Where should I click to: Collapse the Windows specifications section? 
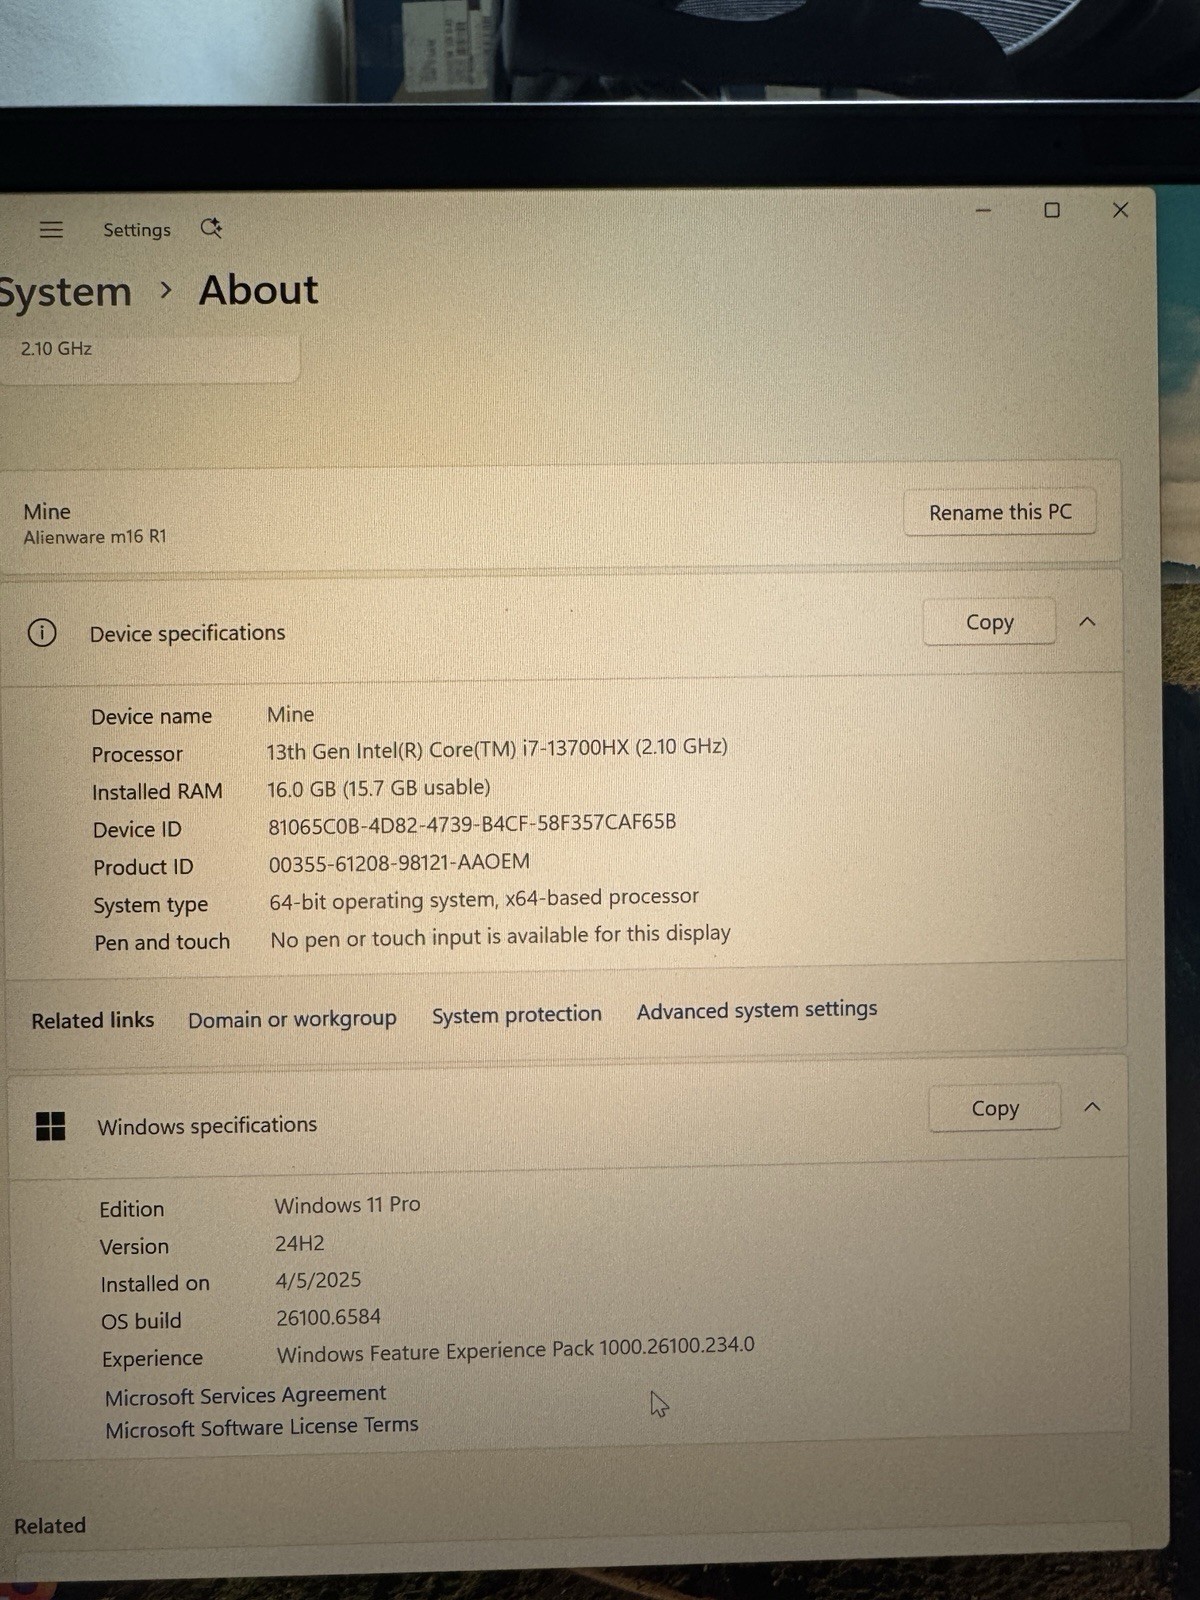point(1093,1107)
